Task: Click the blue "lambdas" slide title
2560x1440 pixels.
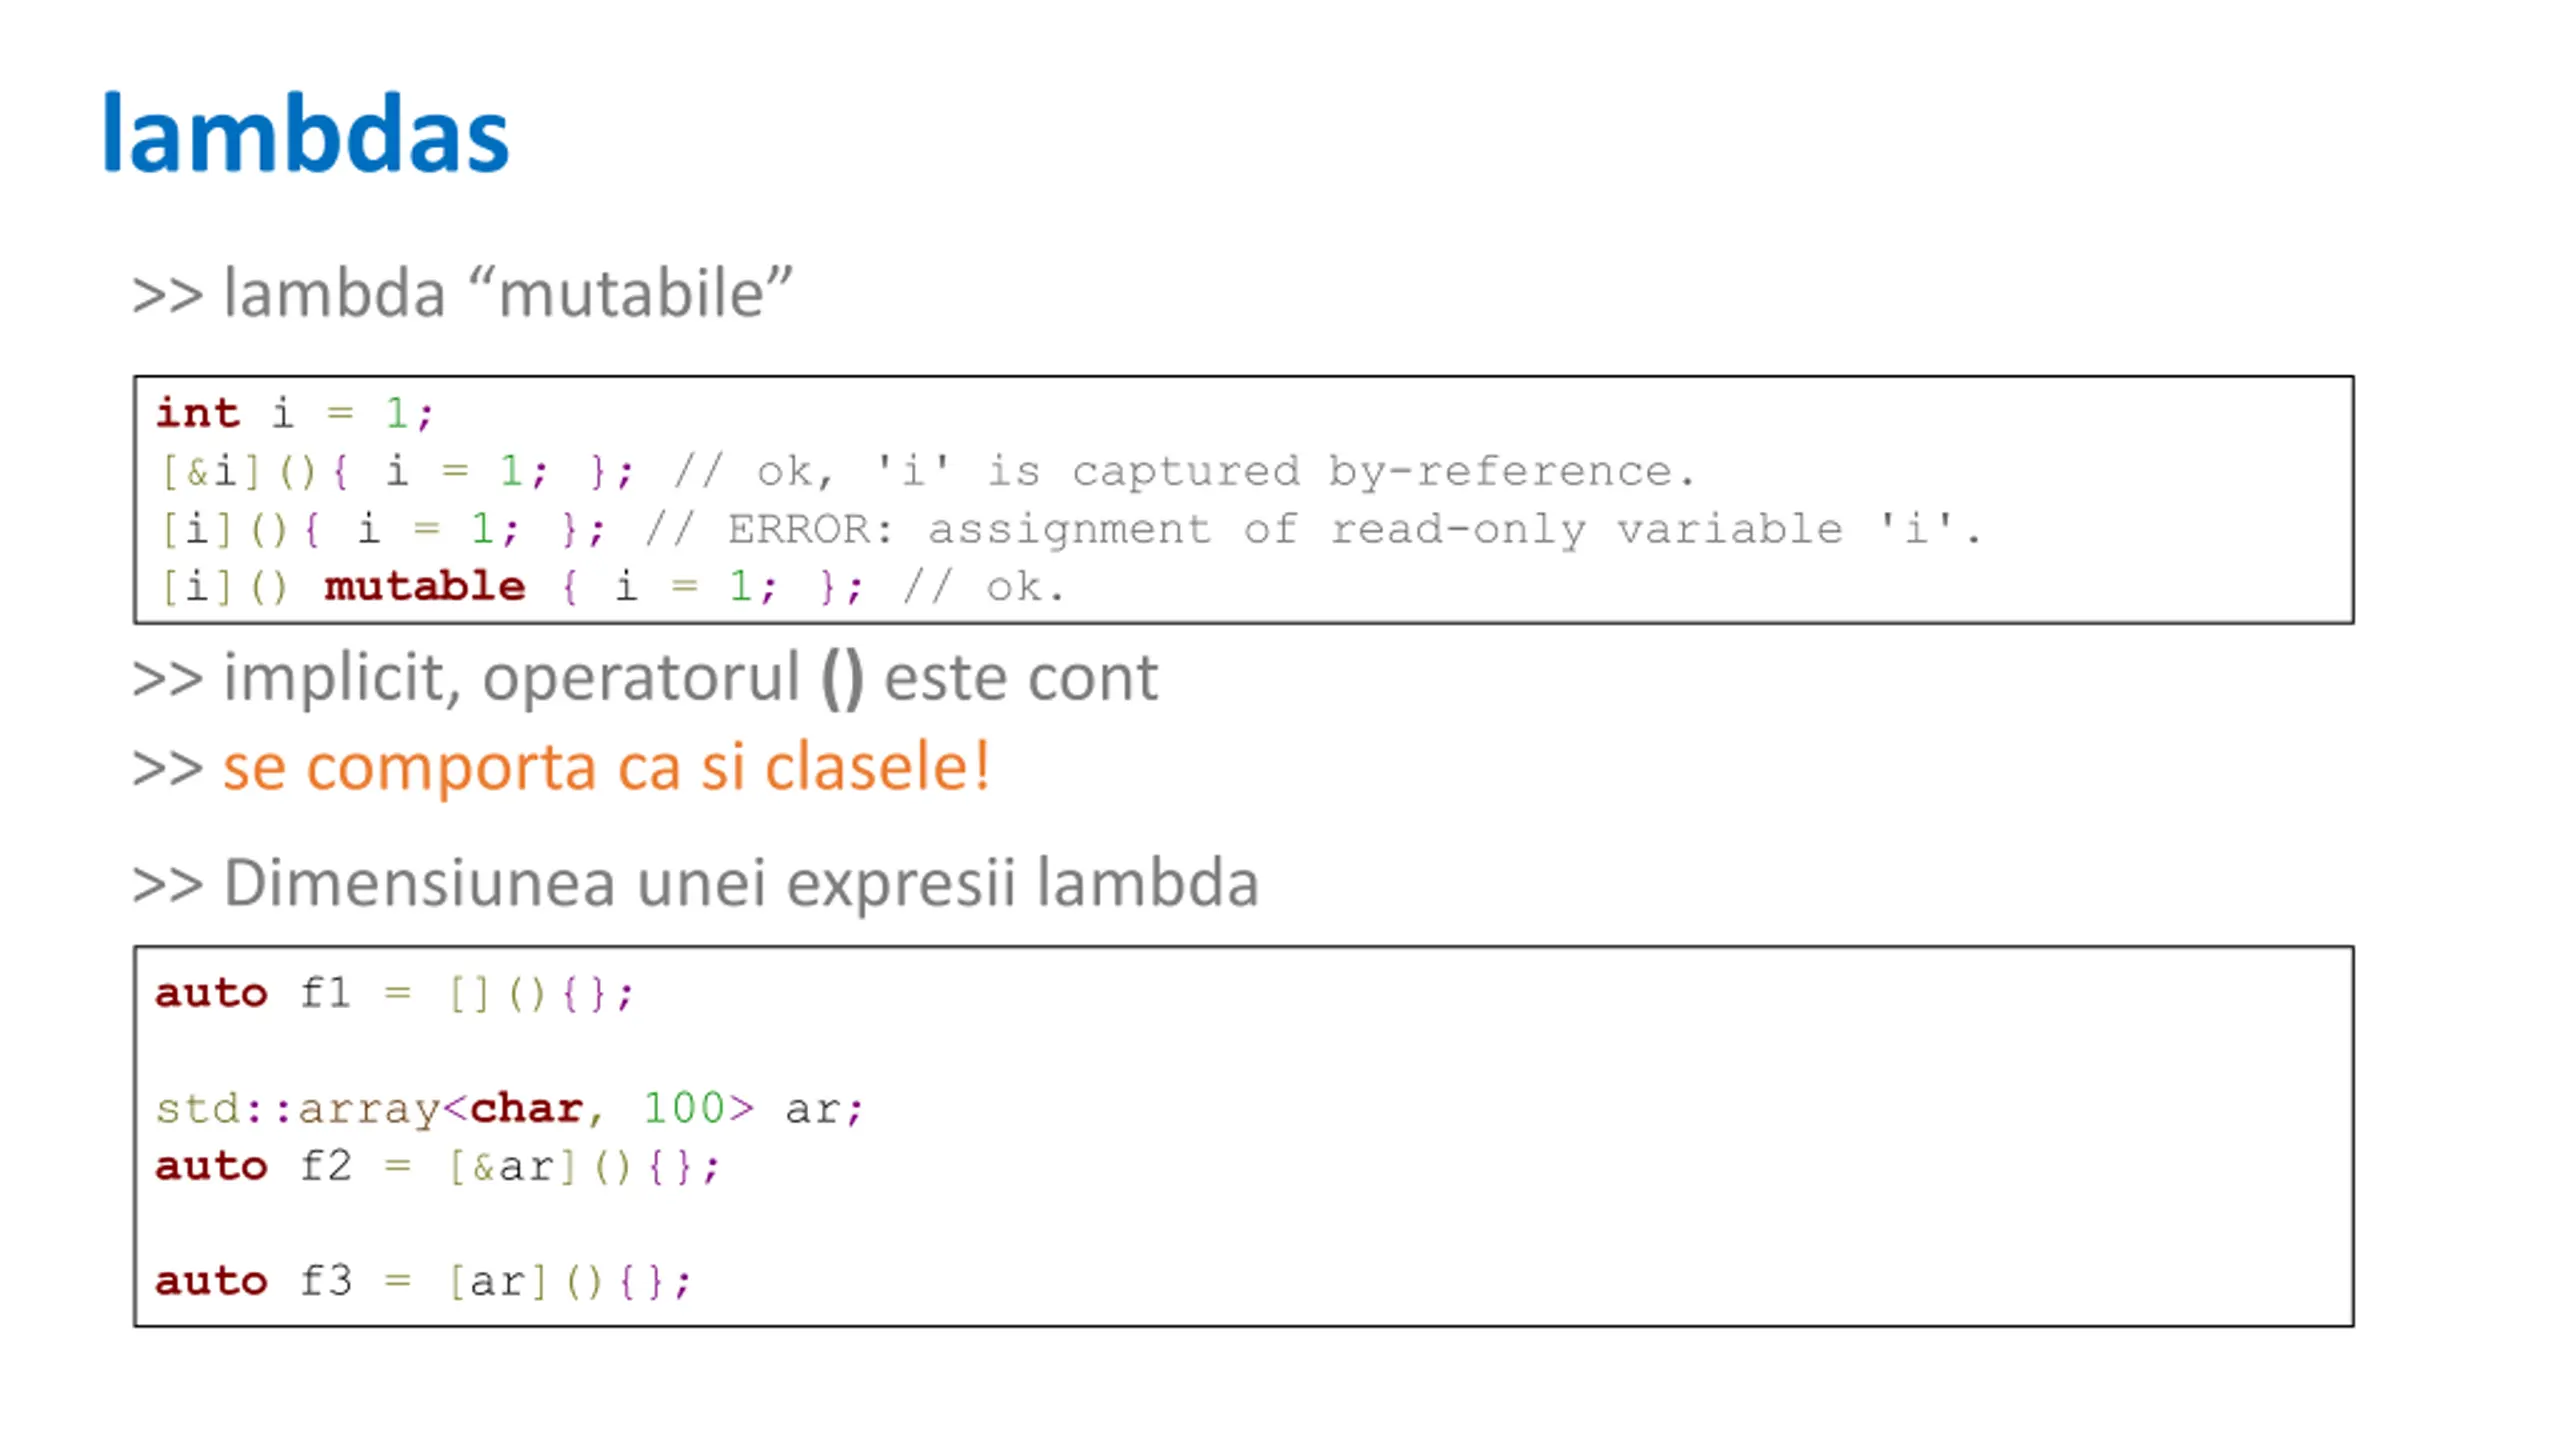Action: (x=305, y=135)
